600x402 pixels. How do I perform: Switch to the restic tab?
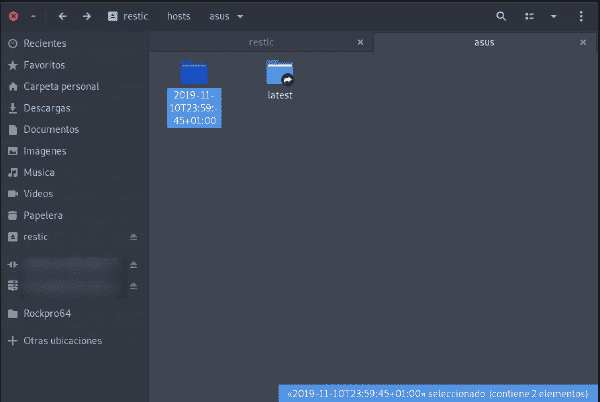tap(261, 42)
